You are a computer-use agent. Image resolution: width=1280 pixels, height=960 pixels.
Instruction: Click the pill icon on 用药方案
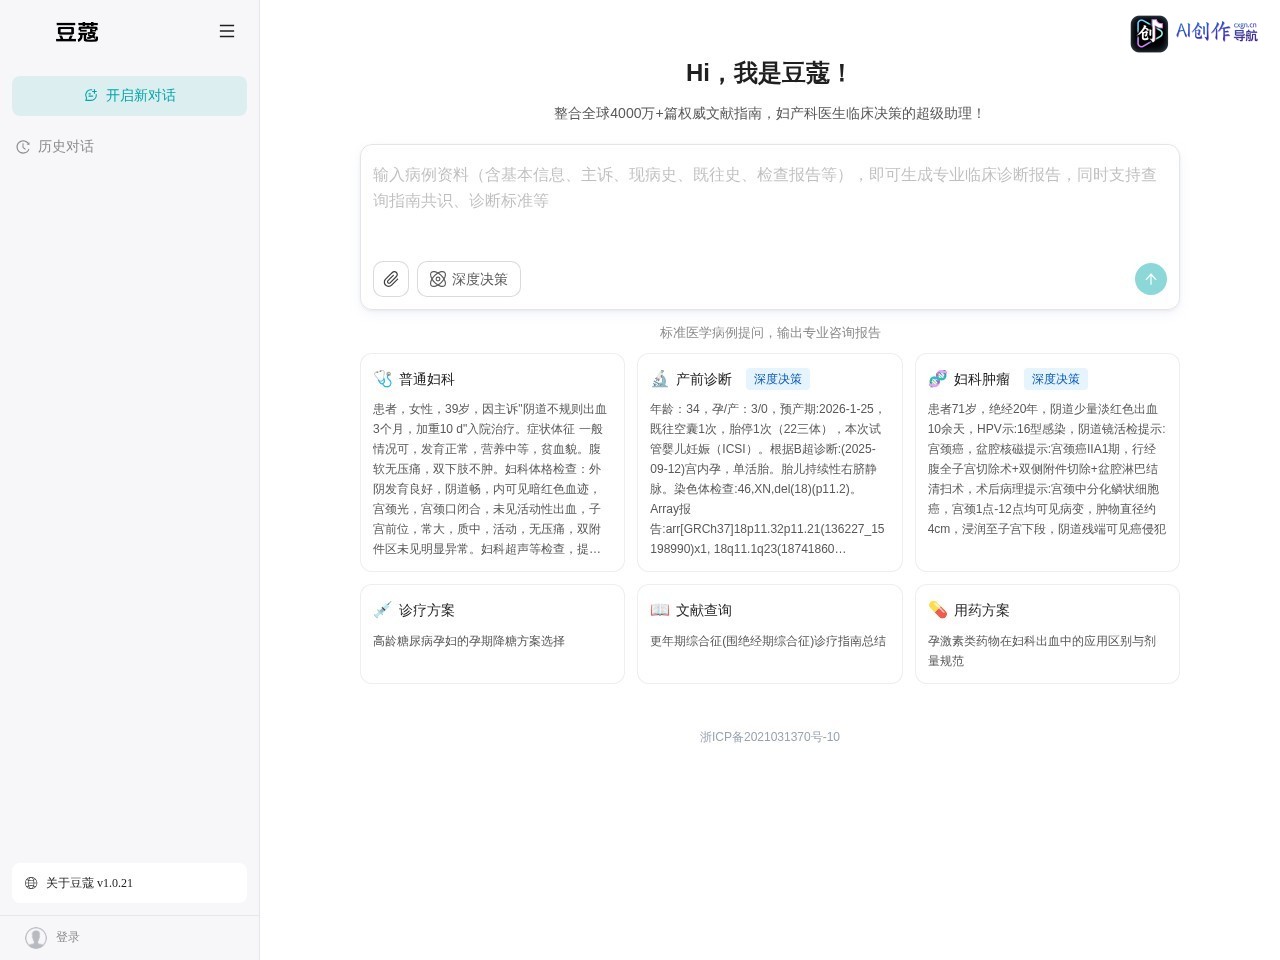[937, 610]
